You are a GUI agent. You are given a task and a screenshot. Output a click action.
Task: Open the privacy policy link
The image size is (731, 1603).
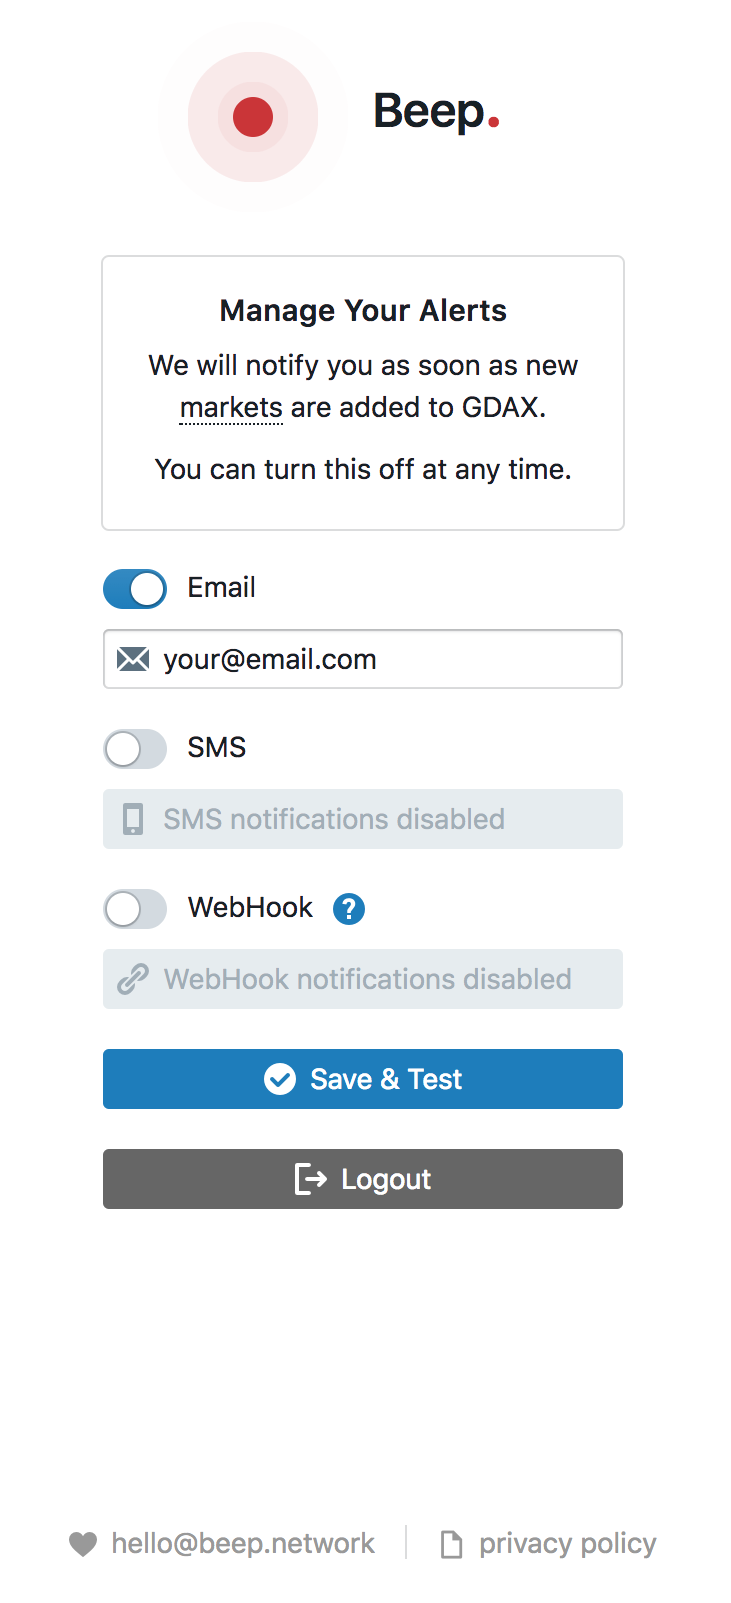pyautogui.click(x=567, y=1544)
